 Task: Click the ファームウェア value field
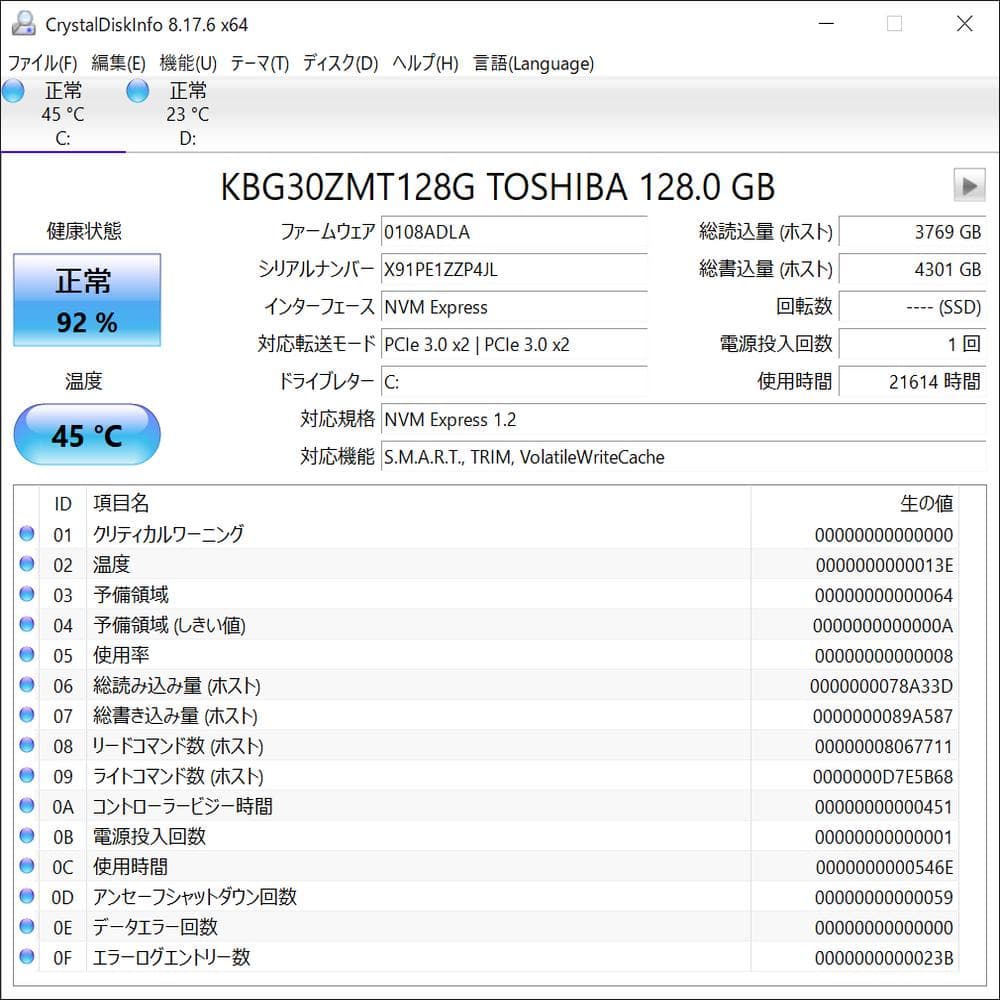[514, 232]
